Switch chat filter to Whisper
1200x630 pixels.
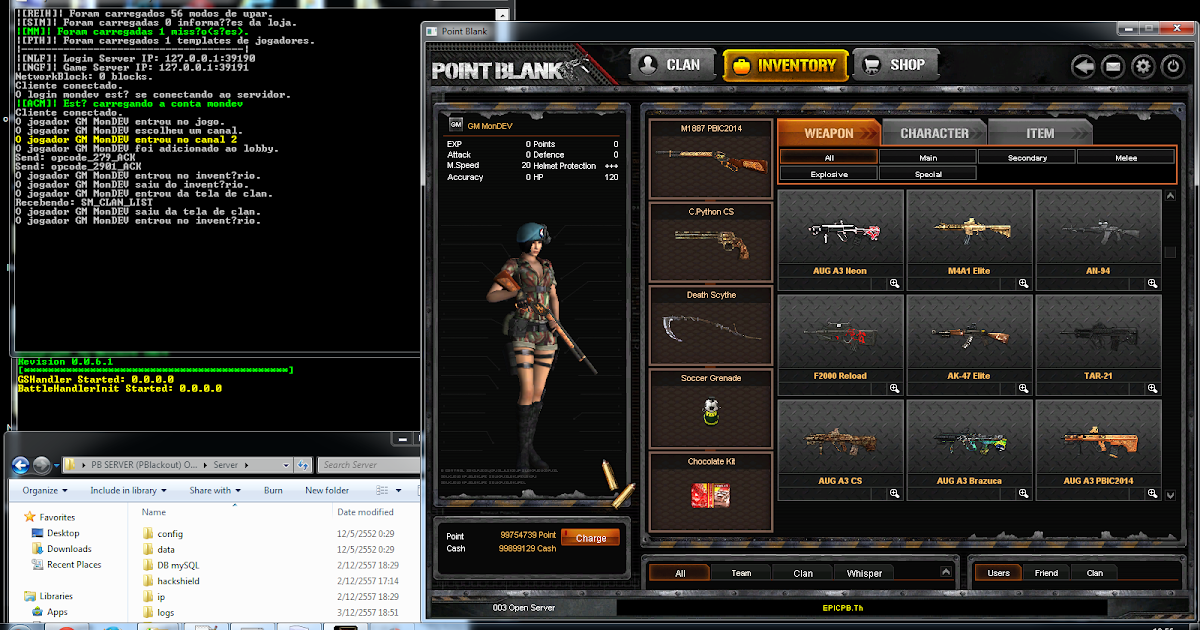864,573
